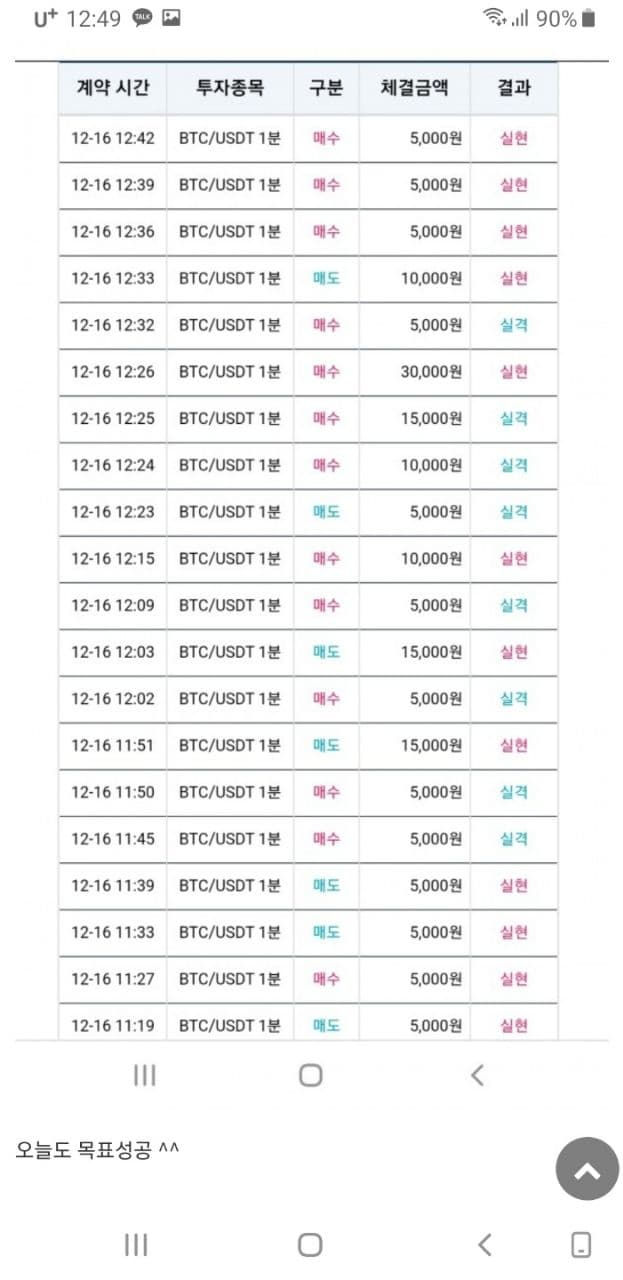Click the 체결금액 column header
This screenshot has width=623, height=1280.
click(414, 88)
